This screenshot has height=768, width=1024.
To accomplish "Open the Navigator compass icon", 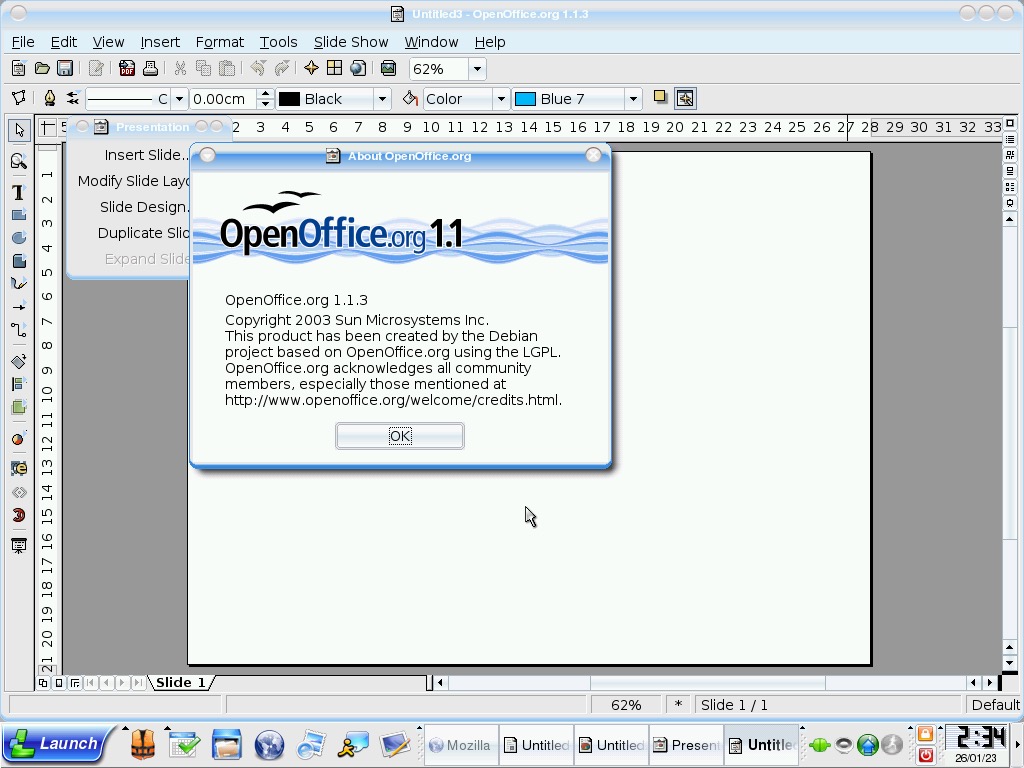I will tap(311, 69).
